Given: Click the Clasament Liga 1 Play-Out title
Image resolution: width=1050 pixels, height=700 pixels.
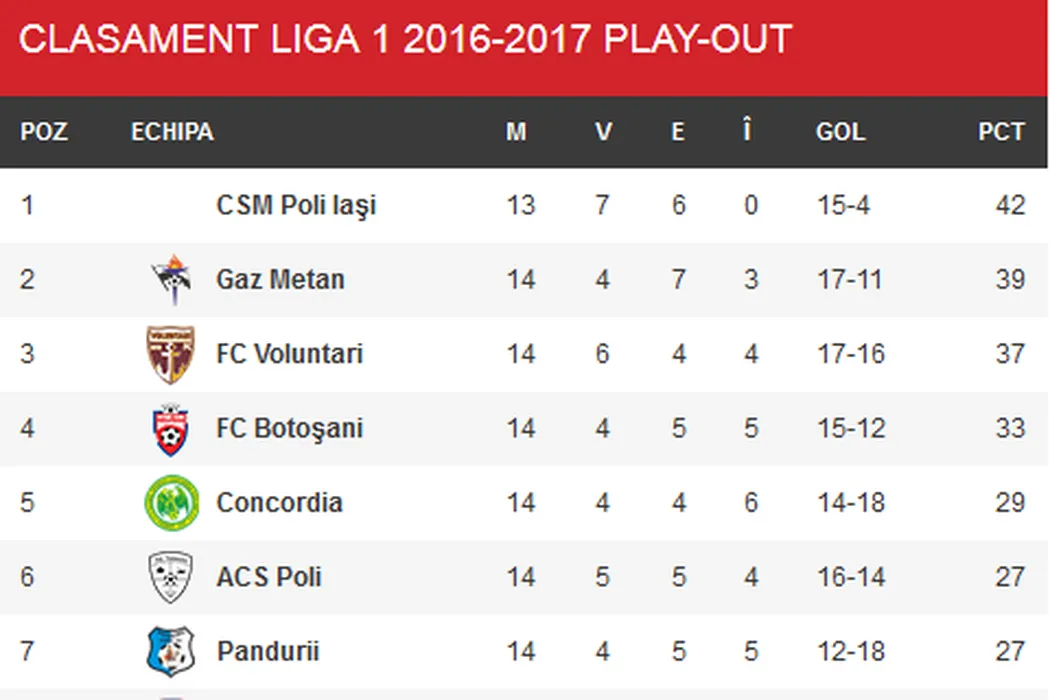Looking at the screenshot, I should pos(405,40).
